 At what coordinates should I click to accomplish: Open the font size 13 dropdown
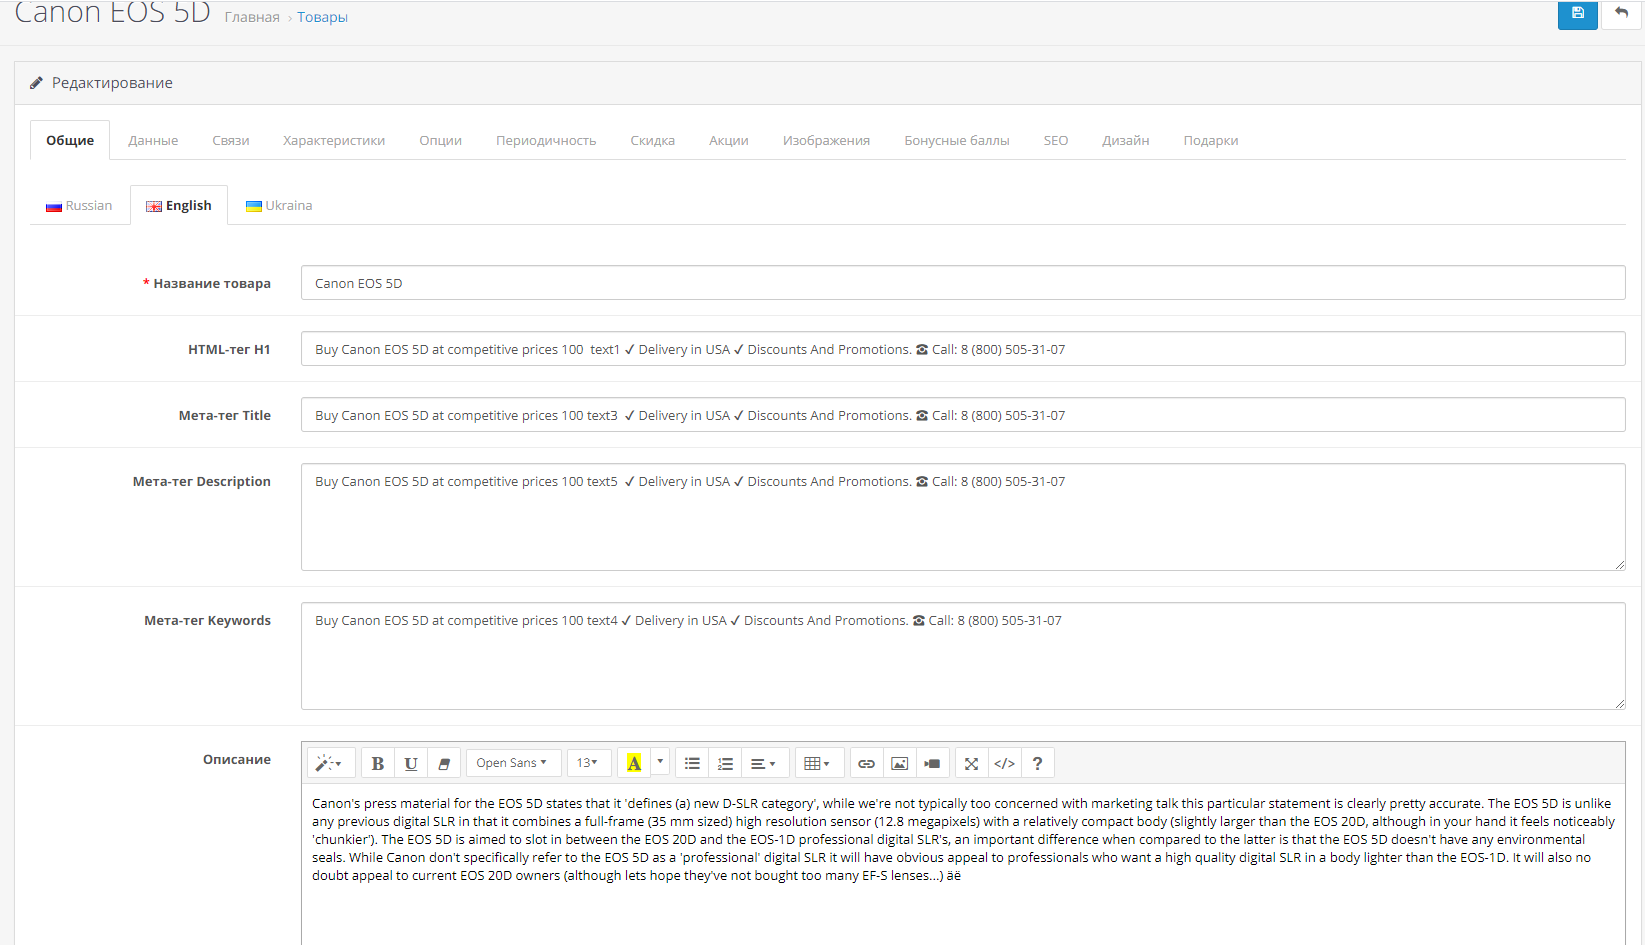coord(587,763)
